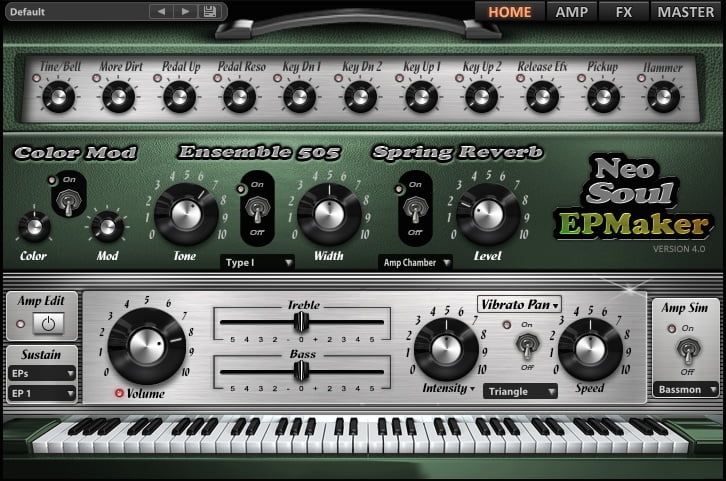The width and height of the screenshot is (726, 481).
Task: Click the Pedal Up knob
Action: 178,96
